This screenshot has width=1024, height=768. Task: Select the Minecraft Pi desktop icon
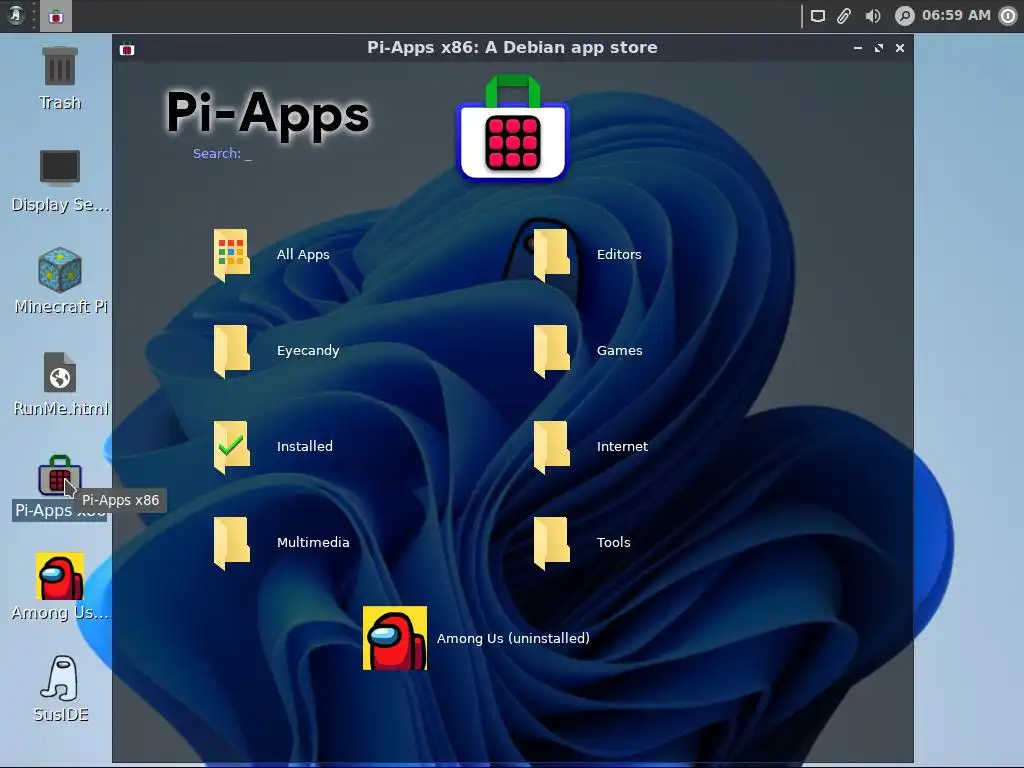(60, 269)
